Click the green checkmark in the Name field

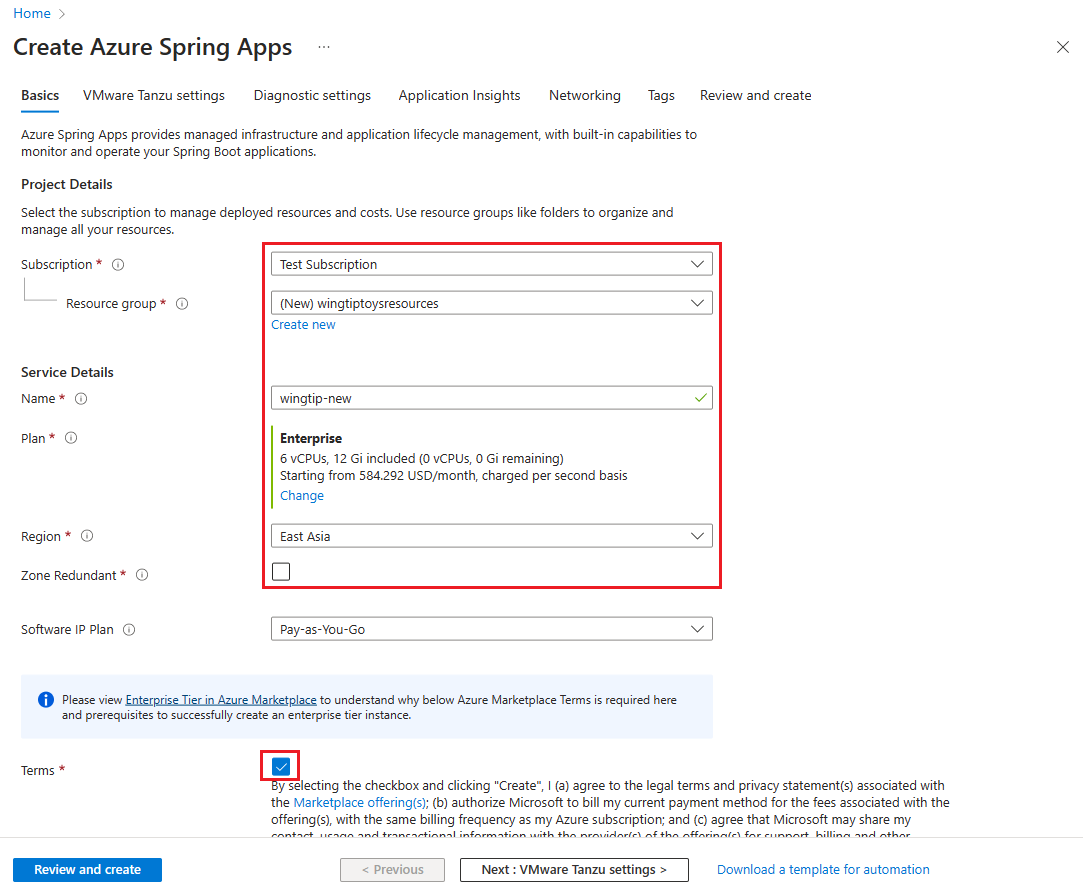coord(700,398)
